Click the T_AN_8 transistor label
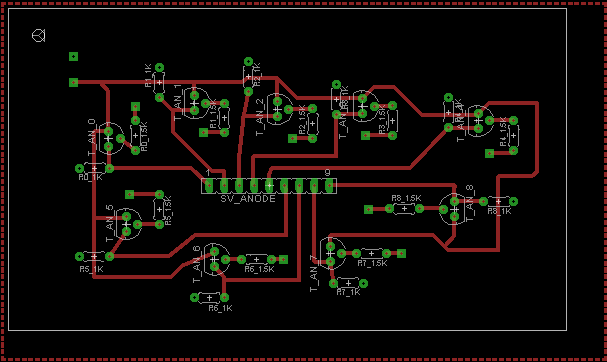This screenshot has height=362, width=607. click(470, 203)
